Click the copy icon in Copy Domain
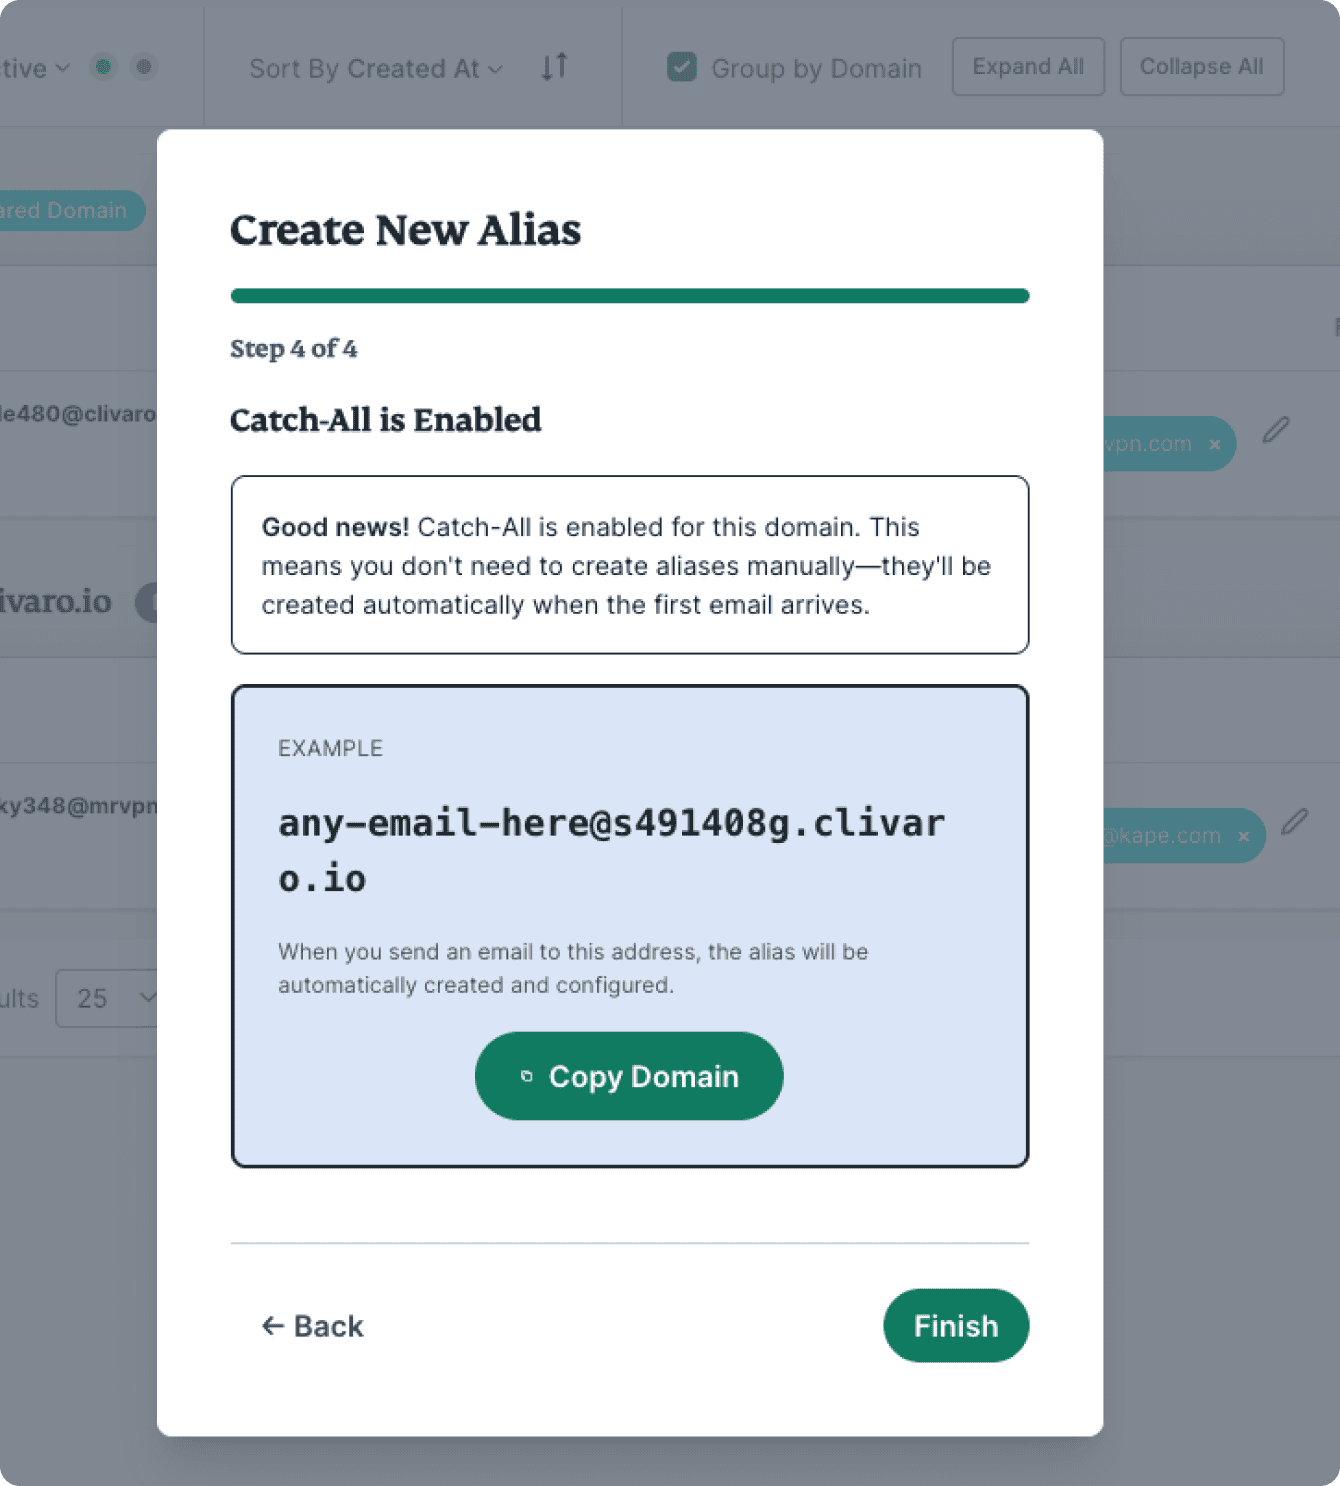Viewport: 1340px width, 1486px height. click(x=527, y=1077)
